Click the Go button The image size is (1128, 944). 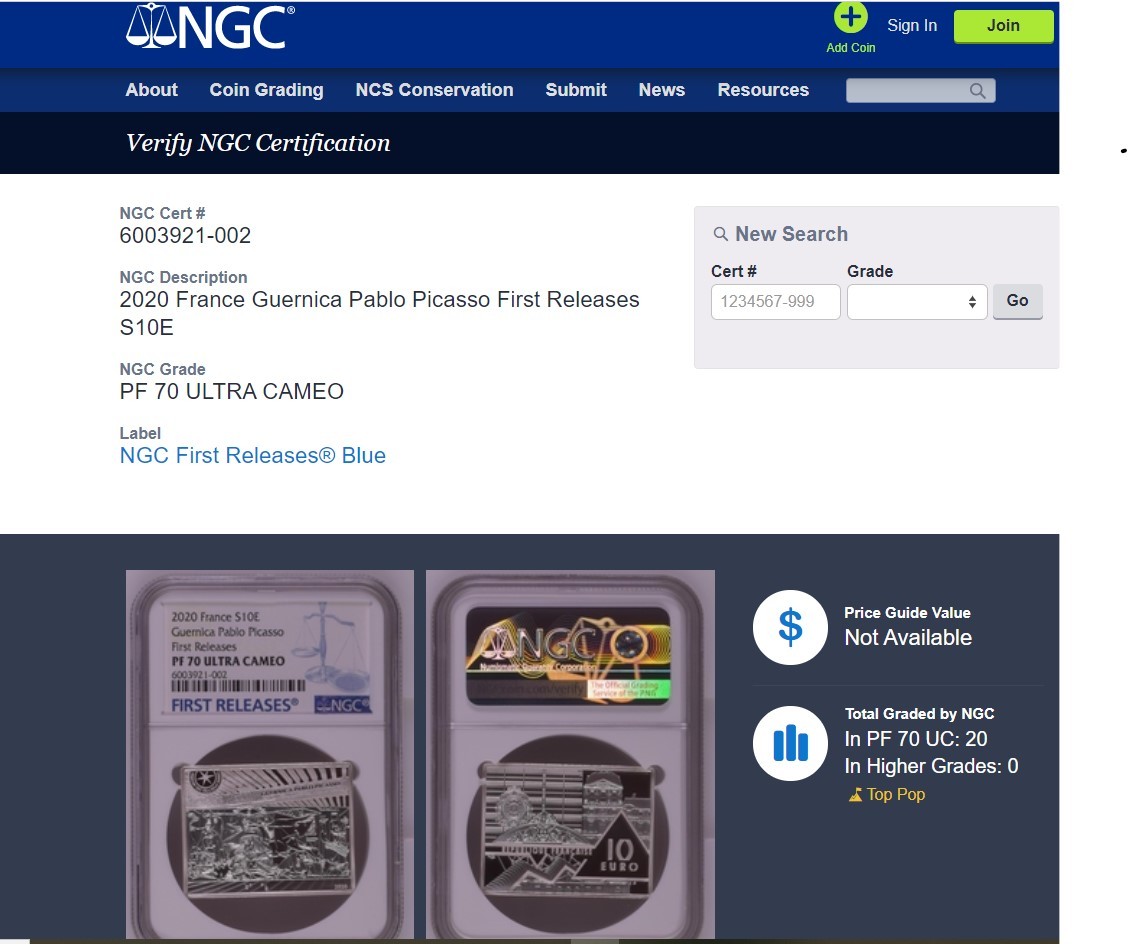(1017, 301)
